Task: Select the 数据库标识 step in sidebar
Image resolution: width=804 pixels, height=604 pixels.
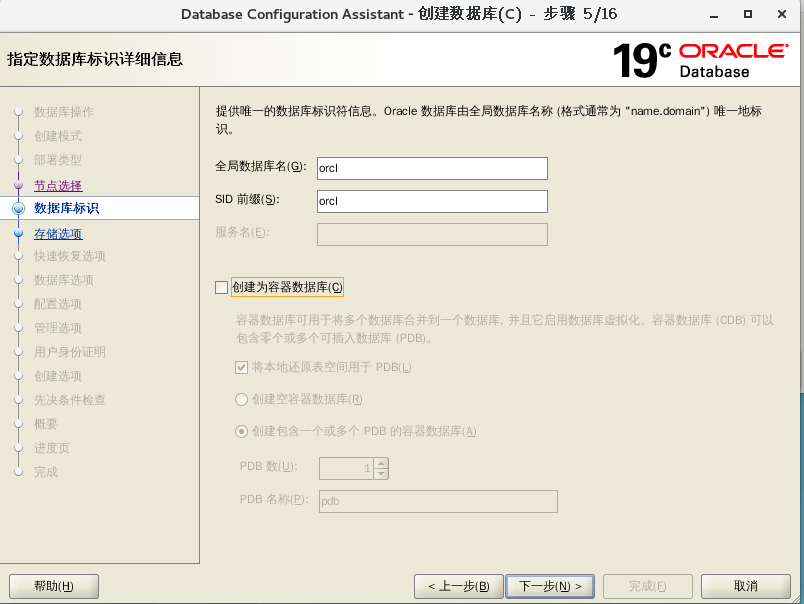Action: click(x=66, y=209)
